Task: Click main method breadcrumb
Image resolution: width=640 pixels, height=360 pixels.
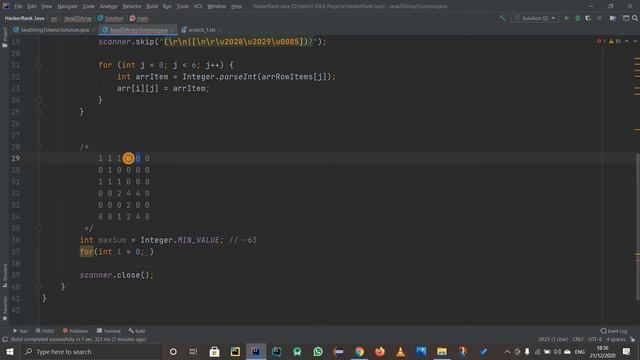Action: coord(139,18)
